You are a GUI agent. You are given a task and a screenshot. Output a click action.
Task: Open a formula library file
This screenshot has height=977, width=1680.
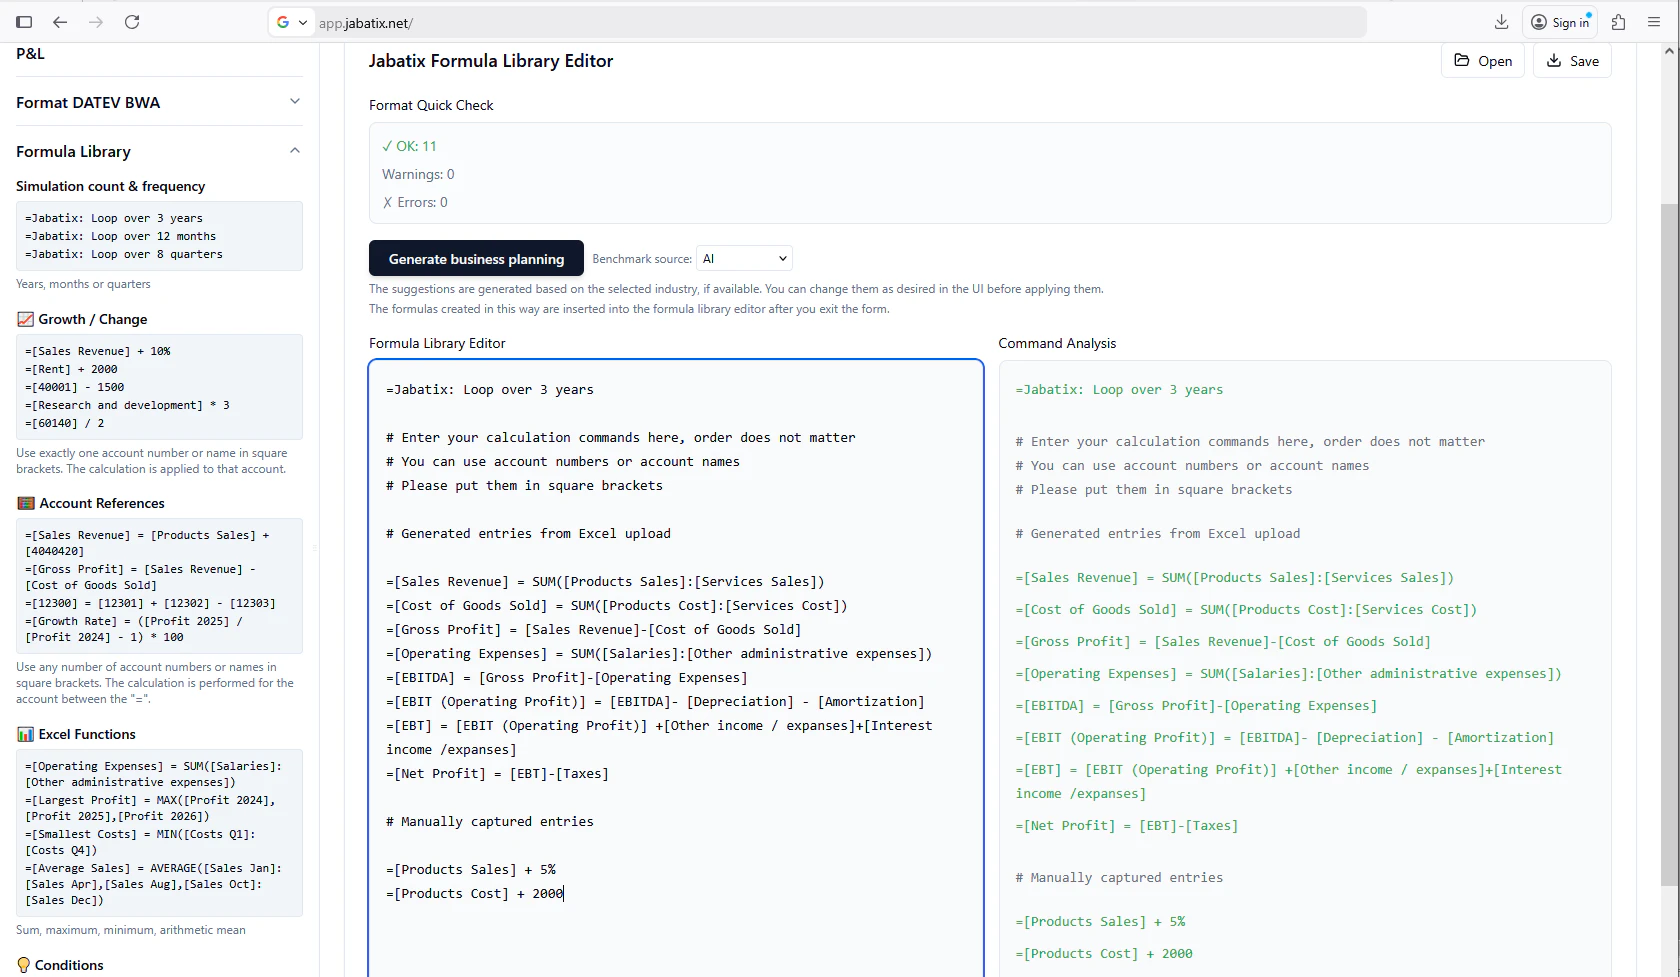[x=1482, y=60]
